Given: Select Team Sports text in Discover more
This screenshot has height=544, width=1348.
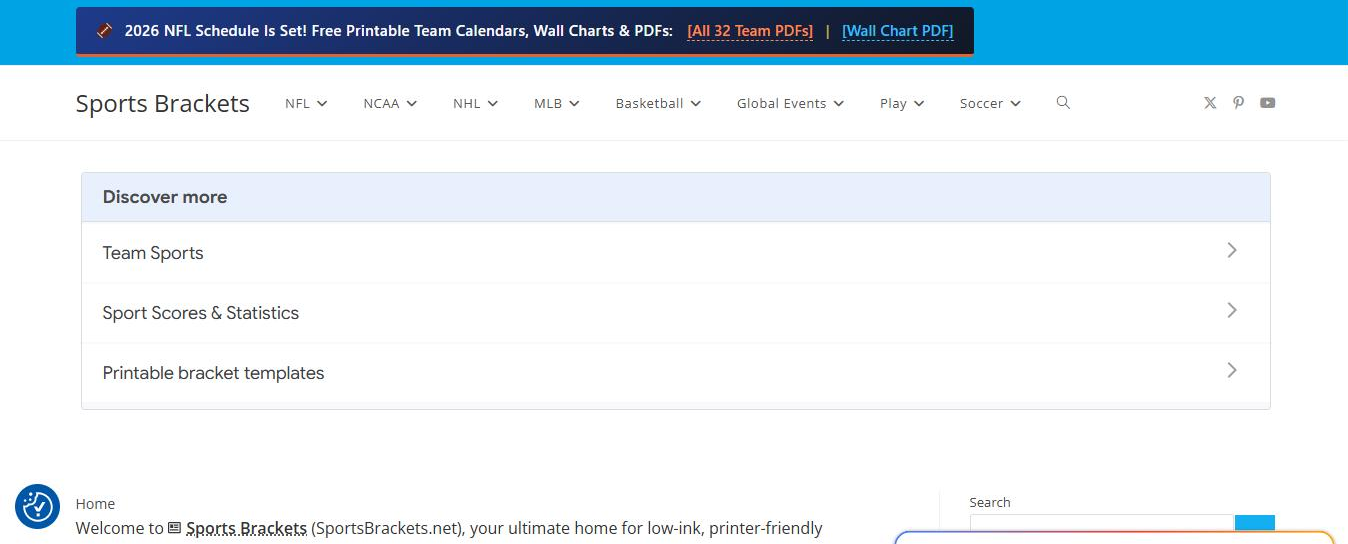Looking at the screenshot, I should (153, 253).
